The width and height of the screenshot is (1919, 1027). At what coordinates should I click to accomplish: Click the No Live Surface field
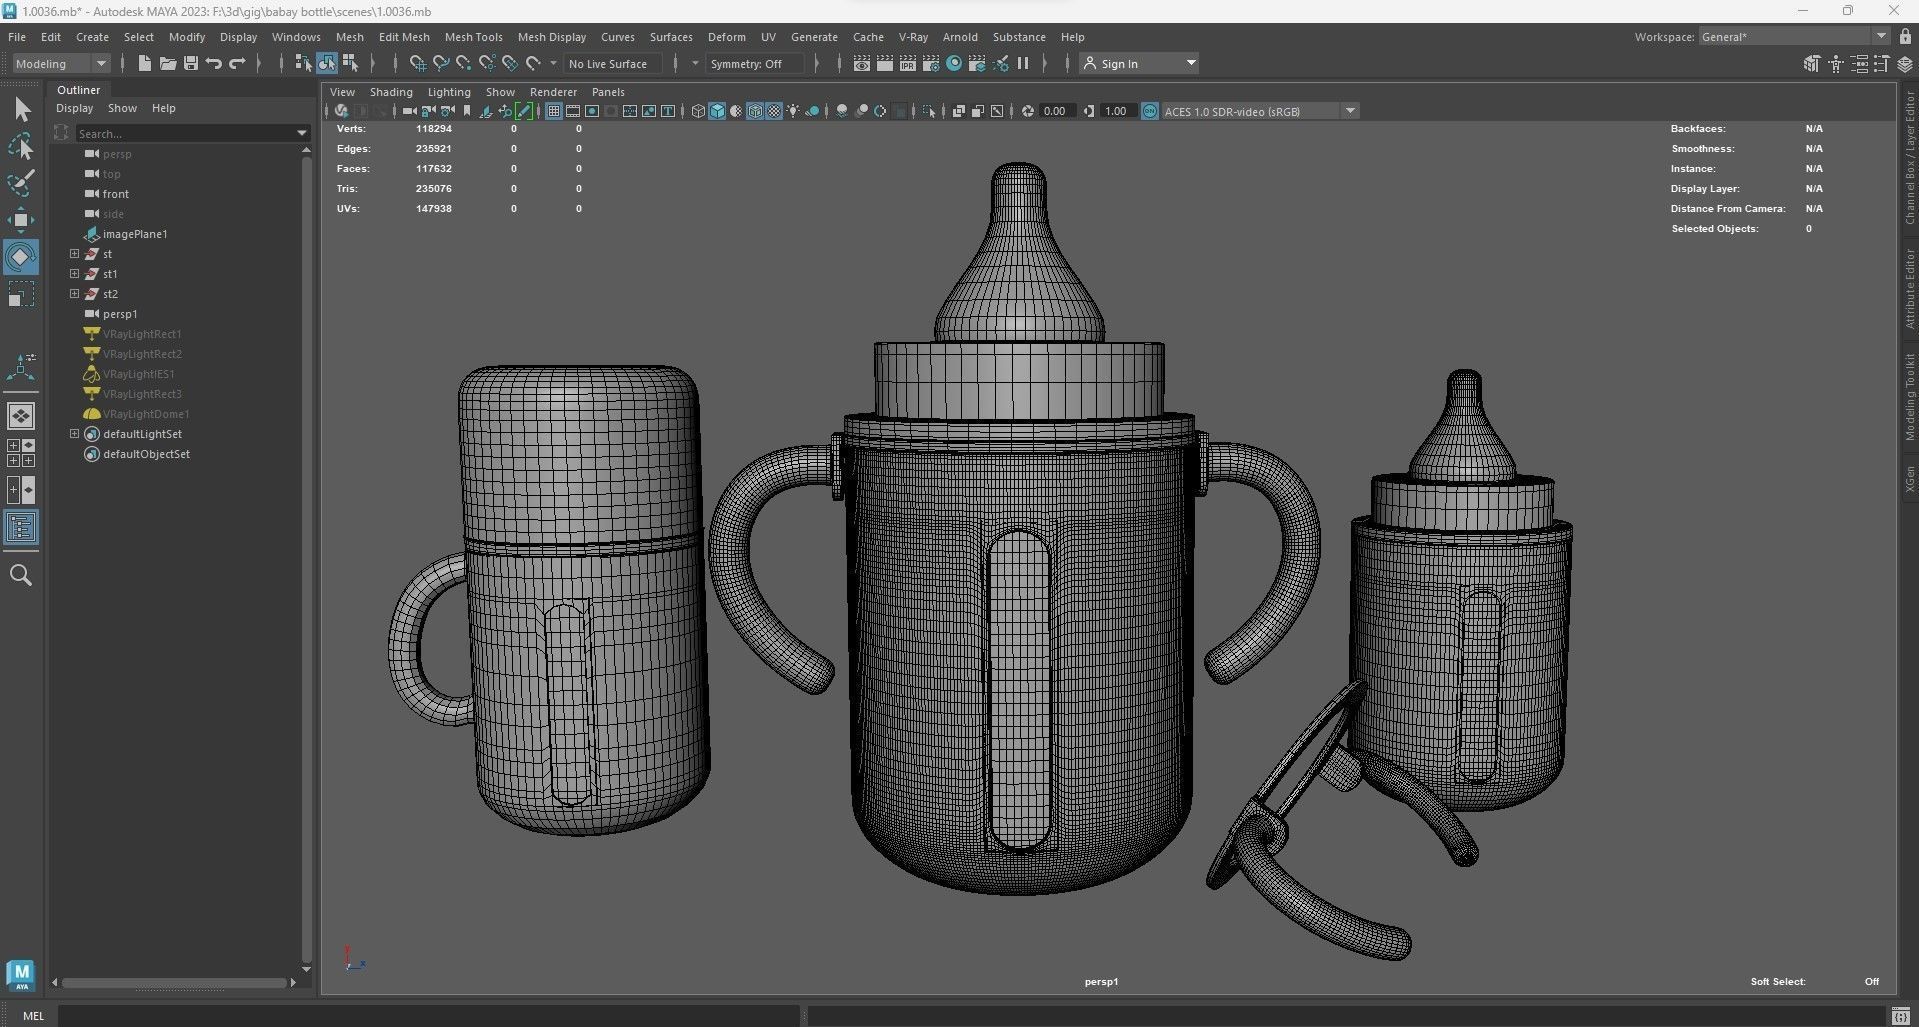pyautogui.click(x=612, y=63)
